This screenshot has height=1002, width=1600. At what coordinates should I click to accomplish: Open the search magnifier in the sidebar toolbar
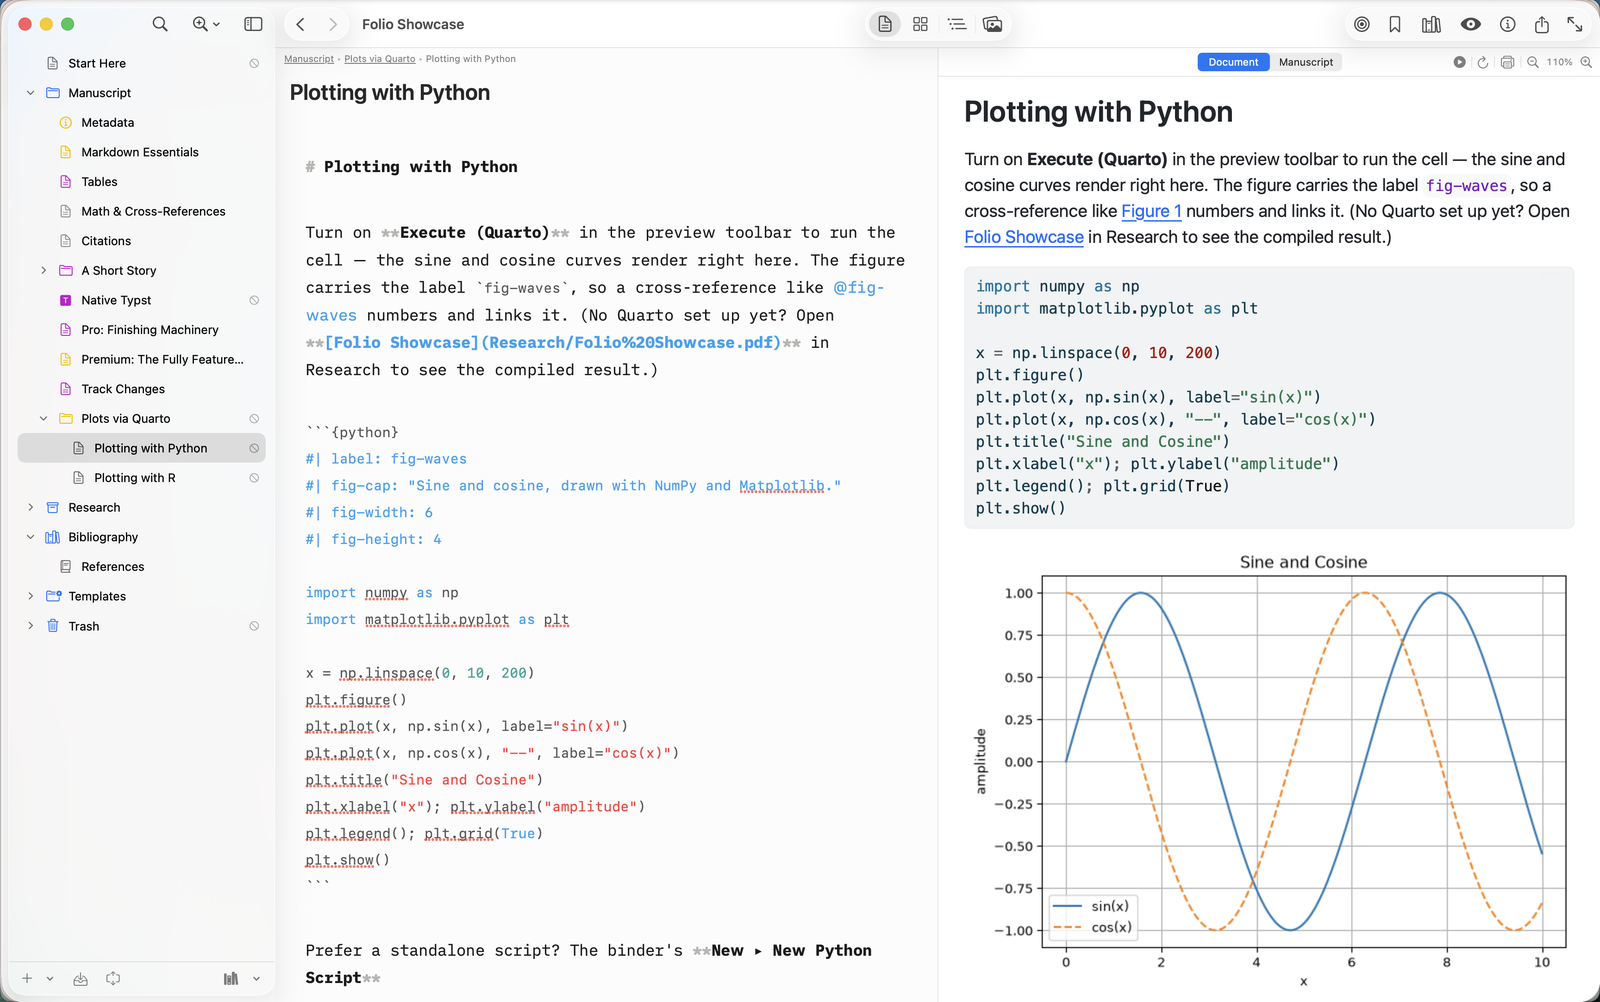pyautogui.click(x=160, y=24)
